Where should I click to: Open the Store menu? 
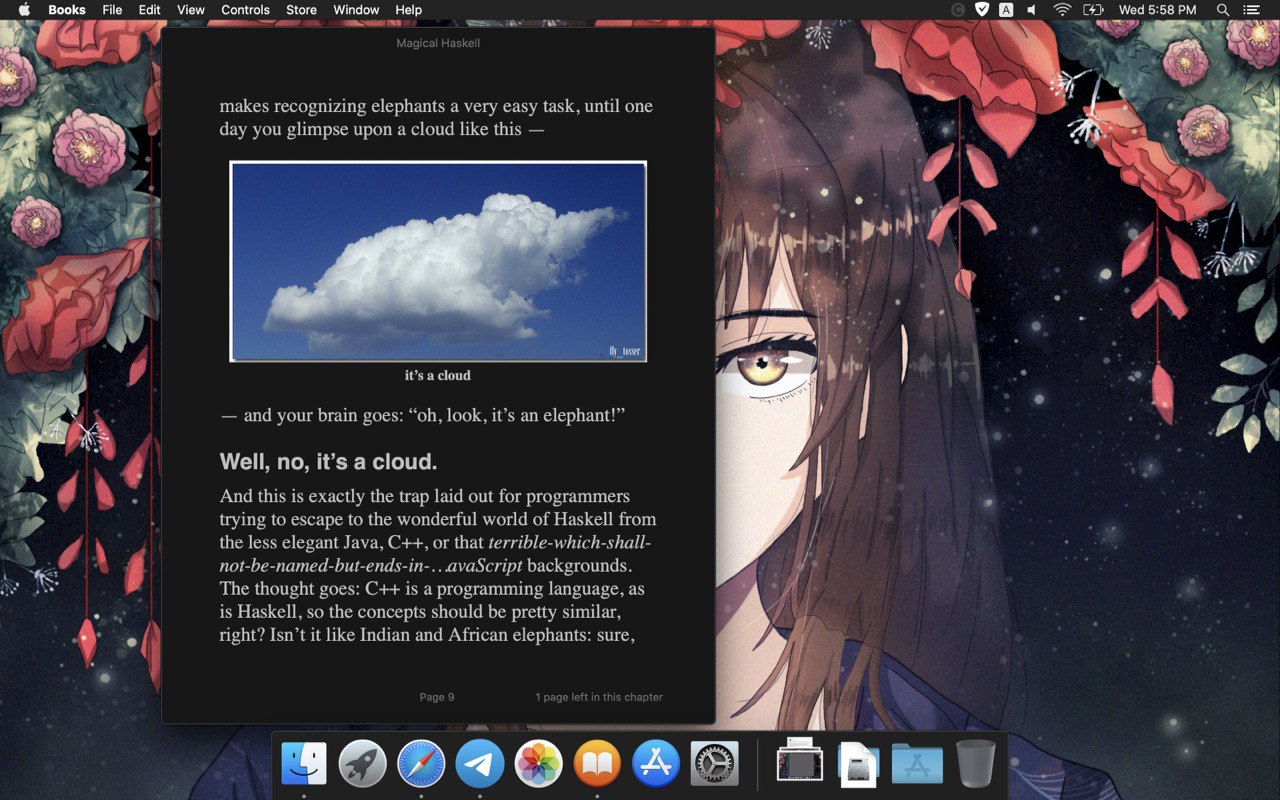[301, 10]
